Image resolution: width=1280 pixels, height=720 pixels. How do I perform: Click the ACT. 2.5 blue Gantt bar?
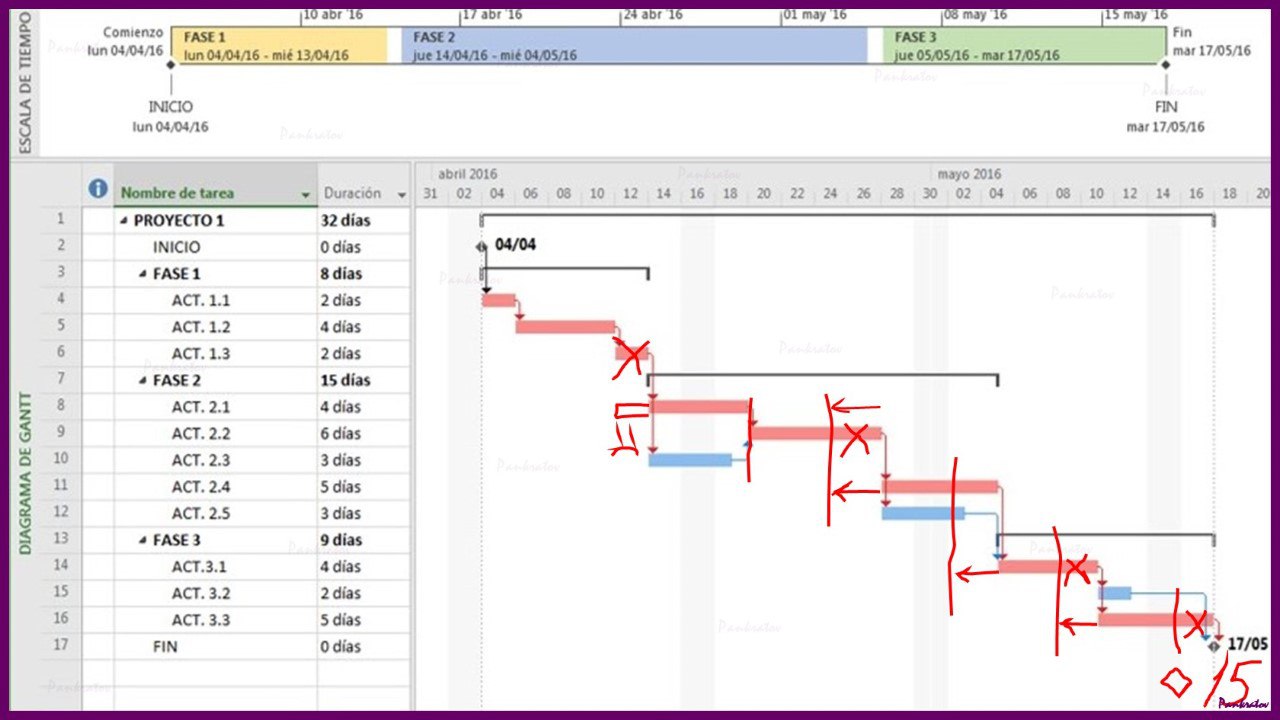(x=923, y=513)
